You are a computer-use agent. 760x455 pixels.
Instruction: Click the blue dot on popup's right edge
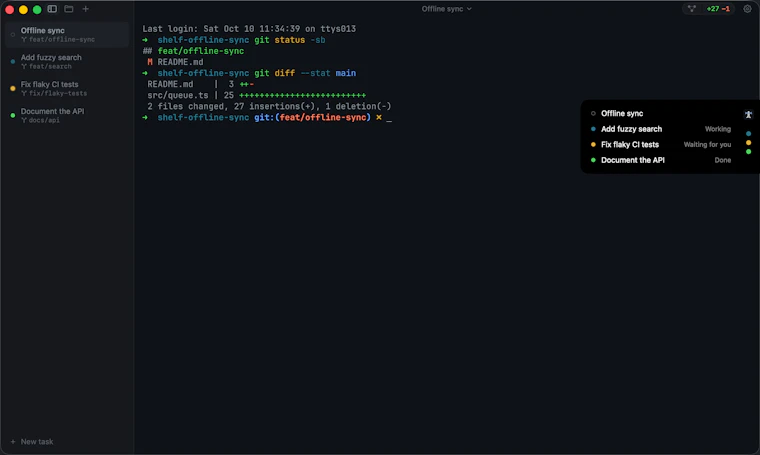pyautogui.click(x=748, y=134)
